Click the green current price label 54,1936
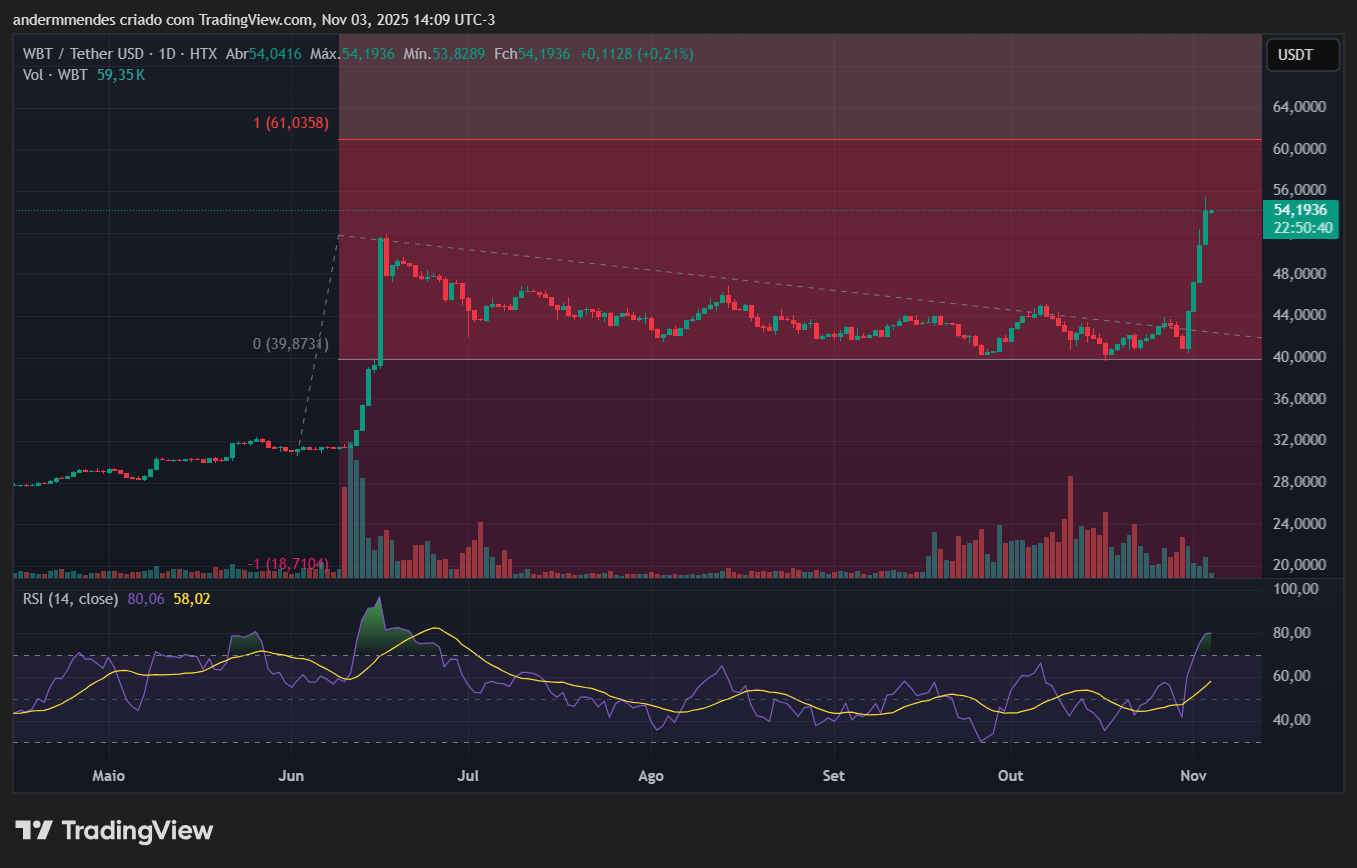 click(x=1299, y=211)
